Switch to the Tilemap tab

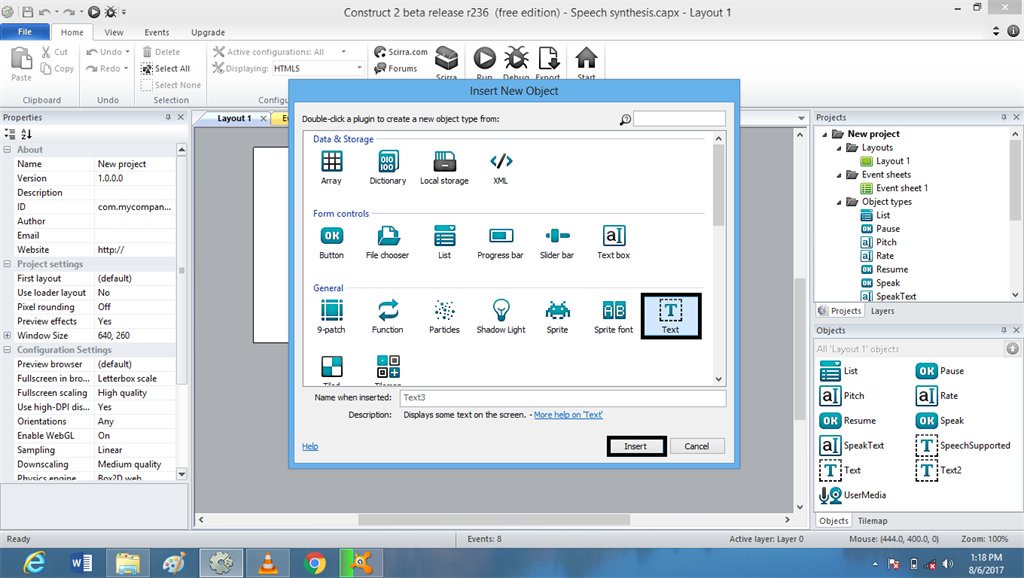tap(872, 521)
